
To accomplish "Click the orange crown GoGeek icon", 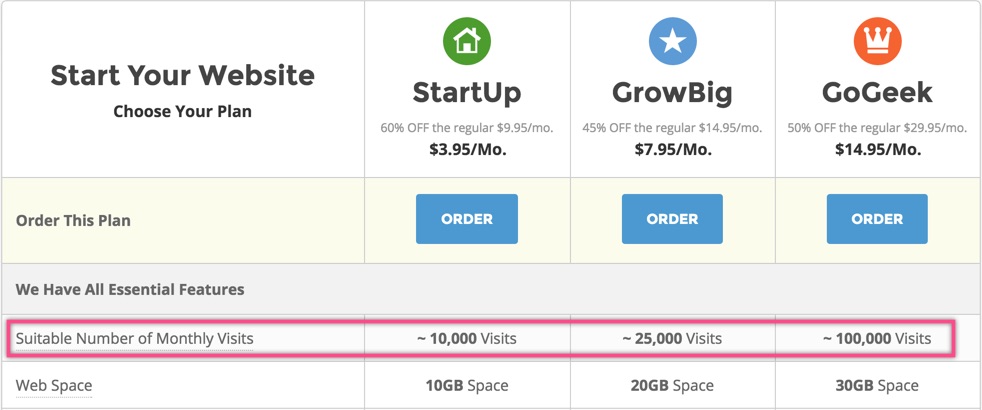I will point(877,41).
